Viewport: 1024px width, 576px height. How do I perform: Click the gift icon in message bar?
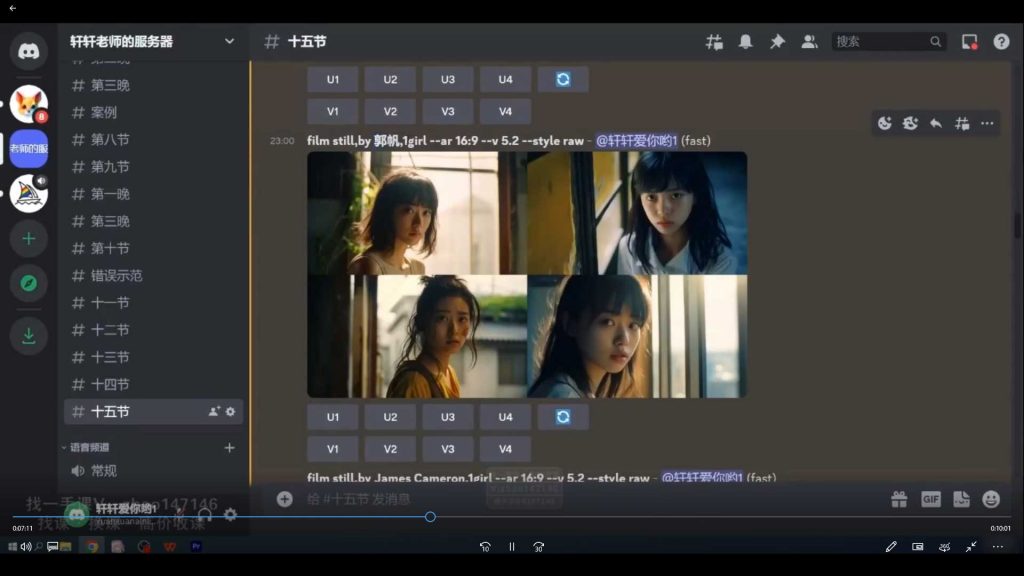899,498
